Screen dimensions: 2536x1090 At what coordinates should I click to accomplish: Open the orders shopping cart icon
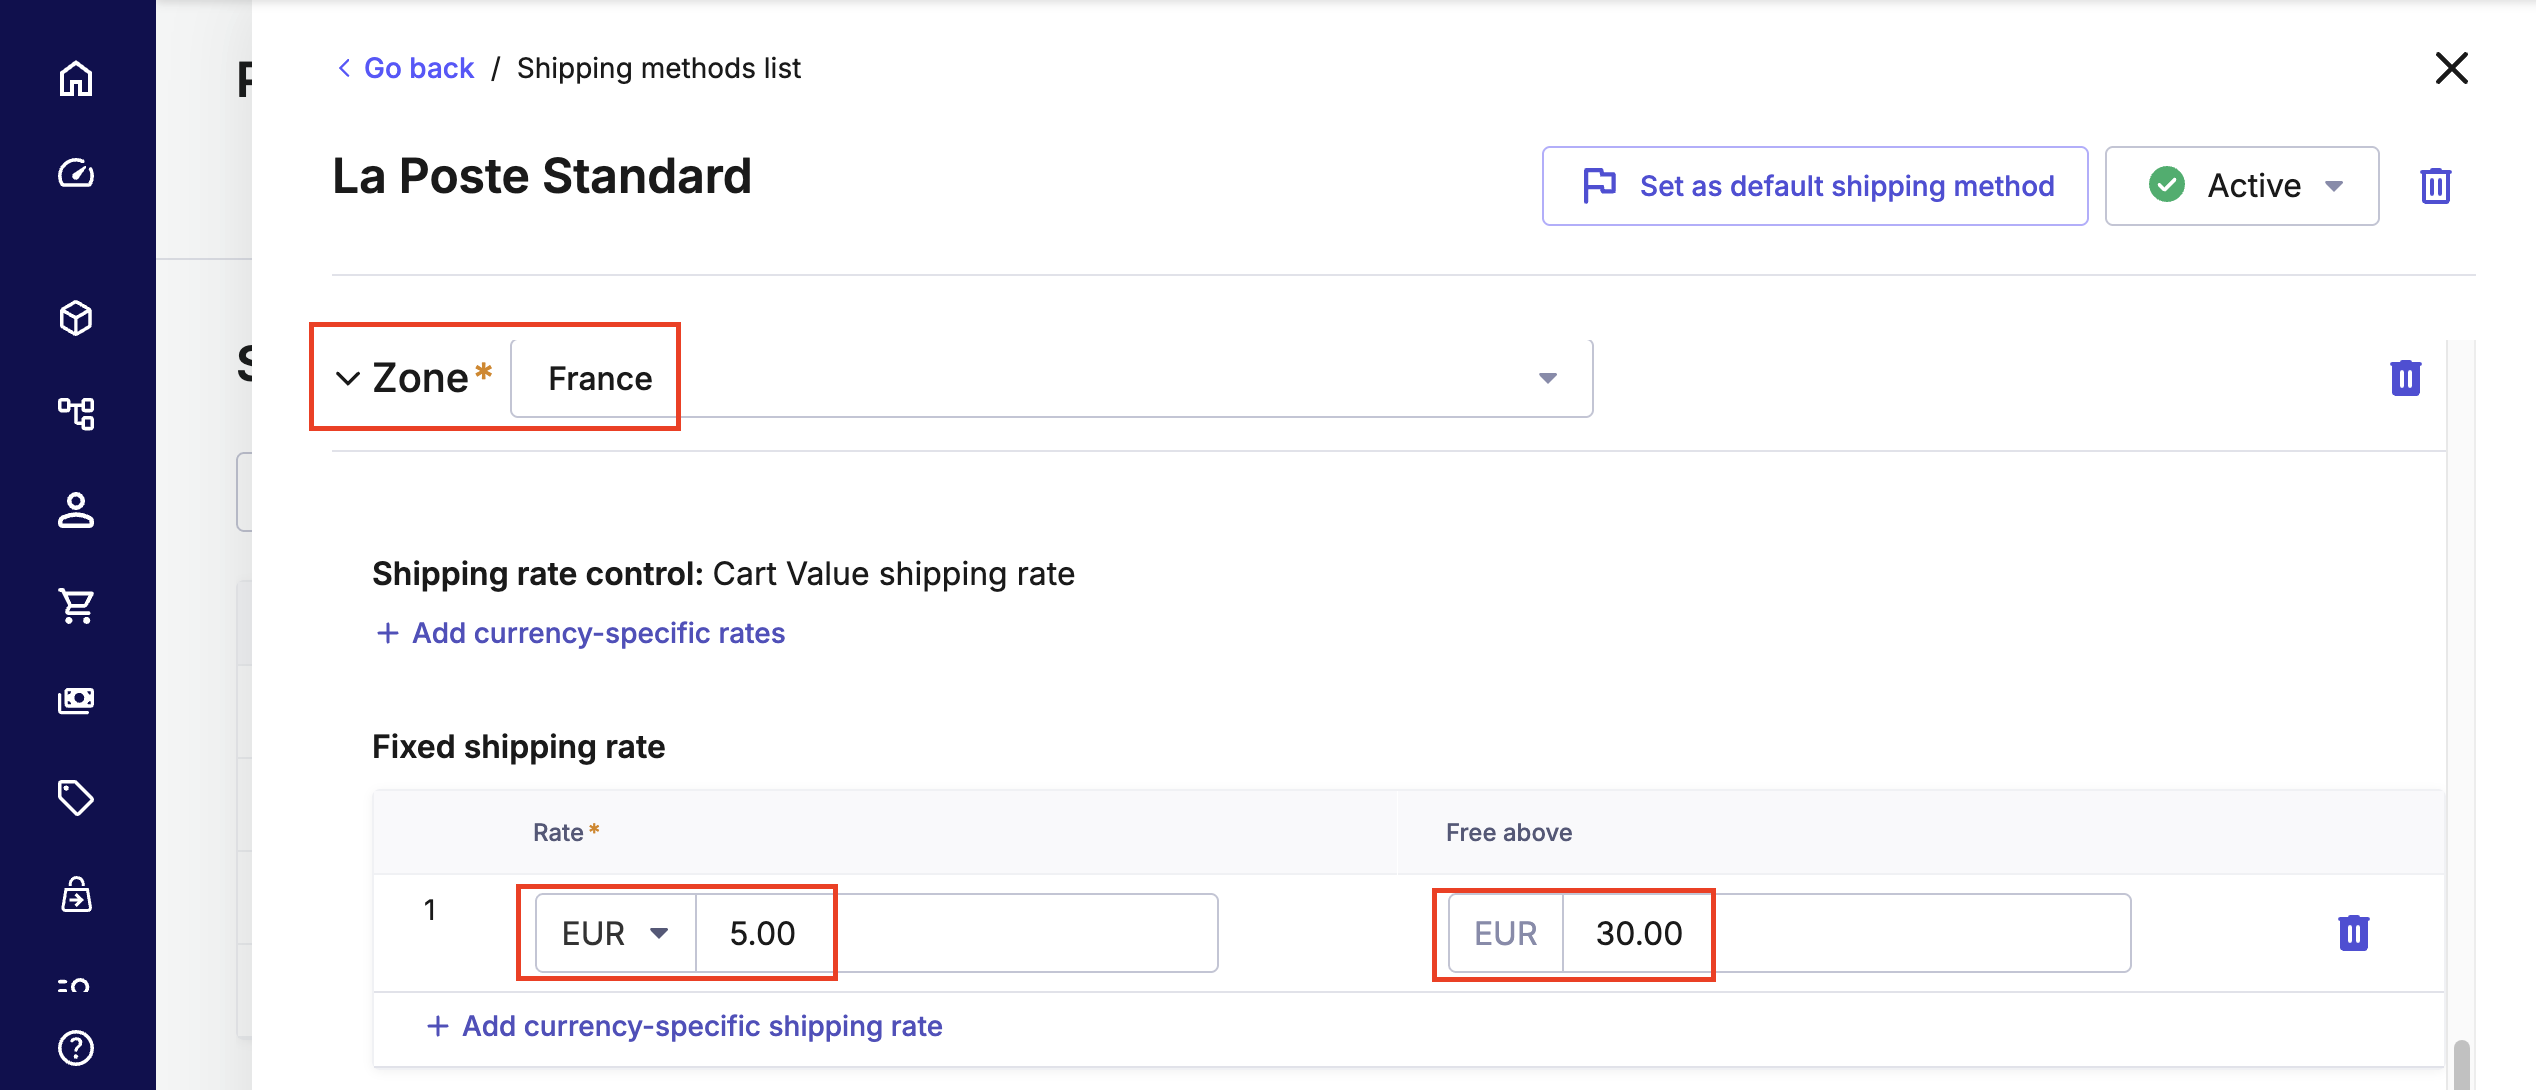click(76, 605)
